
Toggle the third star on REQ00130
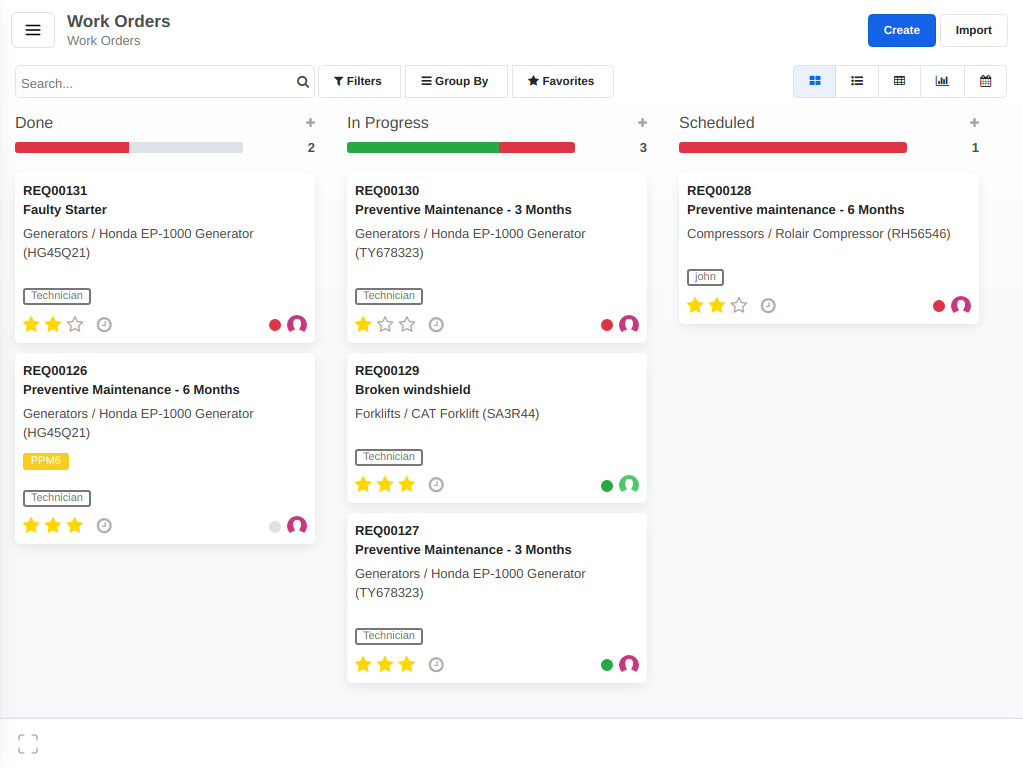(x=408, y=324)
